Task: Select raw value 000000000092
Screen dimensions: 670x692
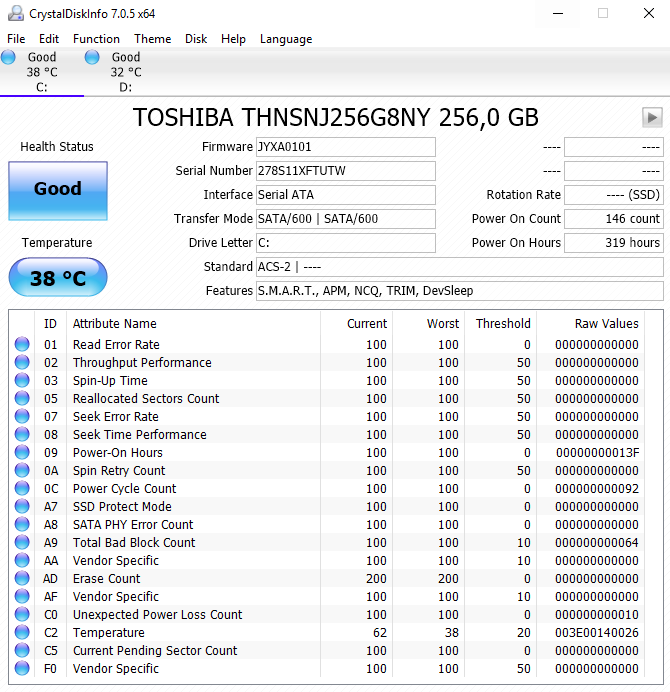Action: click(x=597, y=489)
